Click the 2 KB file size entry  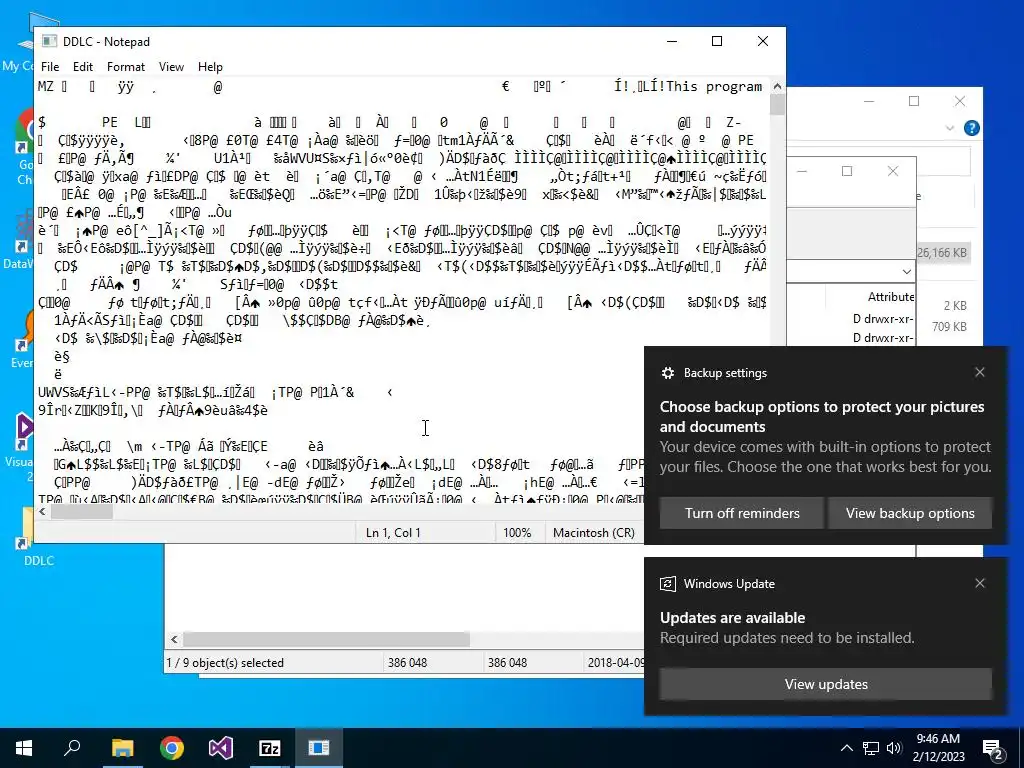coord(955,306)
